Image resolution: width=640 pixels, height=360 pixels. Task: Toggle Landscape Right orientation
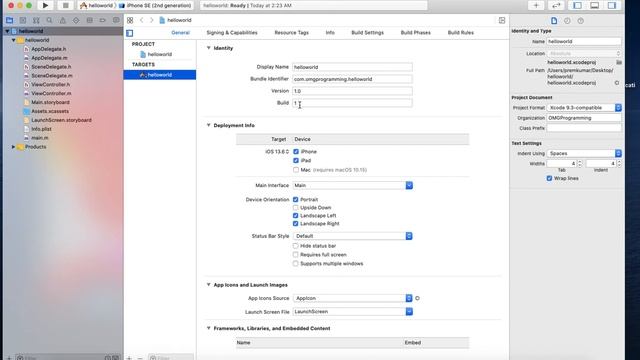tap(296, 224)
